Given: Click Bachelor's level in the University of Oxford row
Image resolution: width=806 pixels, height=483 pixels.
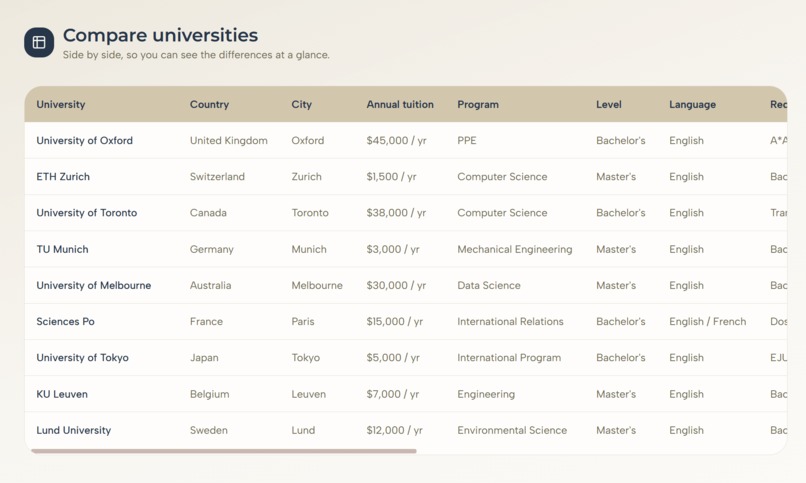Looking at the screenshot, I should [x=620, y=140].
